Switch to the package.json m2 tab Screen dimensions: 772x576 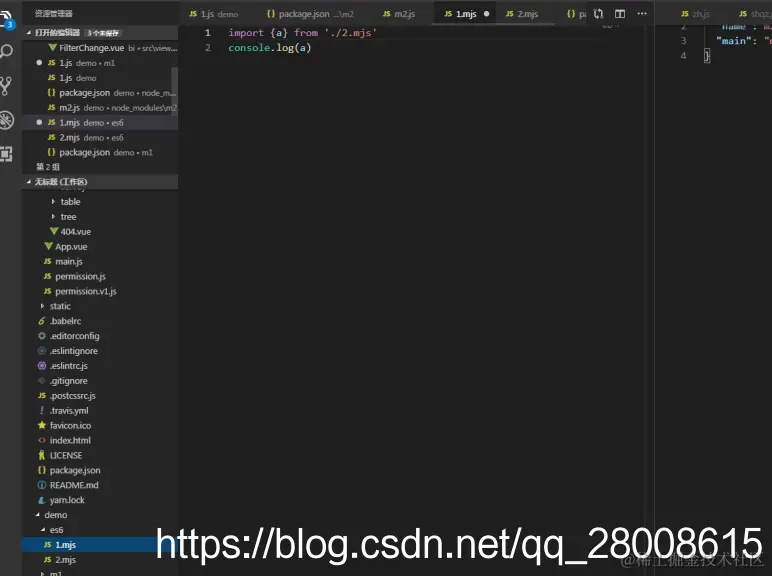click(310, 14)
